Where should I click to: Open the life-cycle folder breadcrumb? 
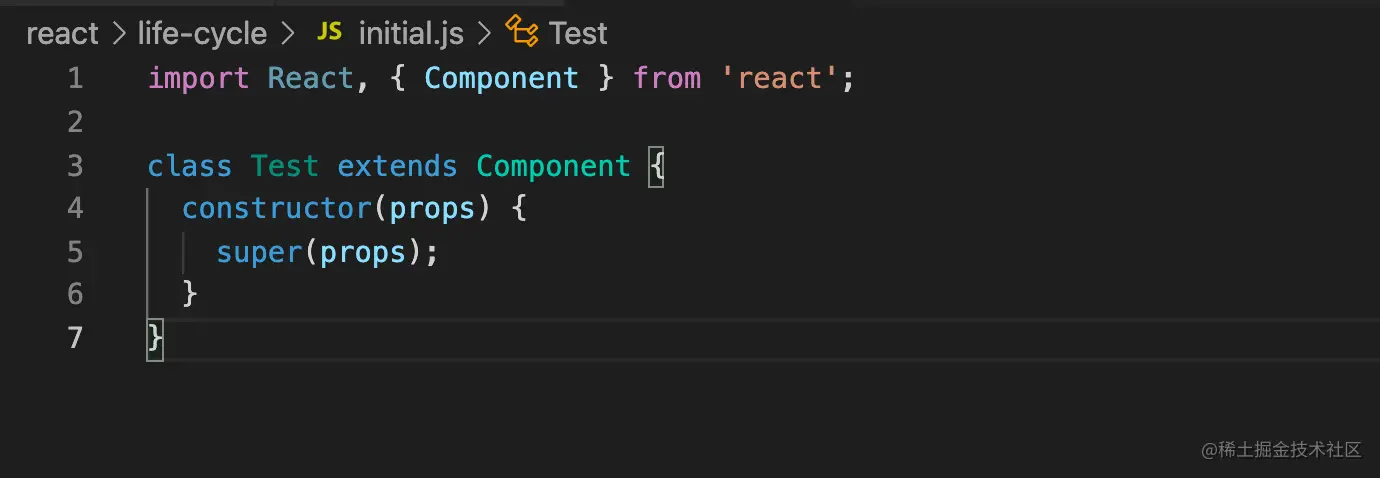click(x=202, y=34)
